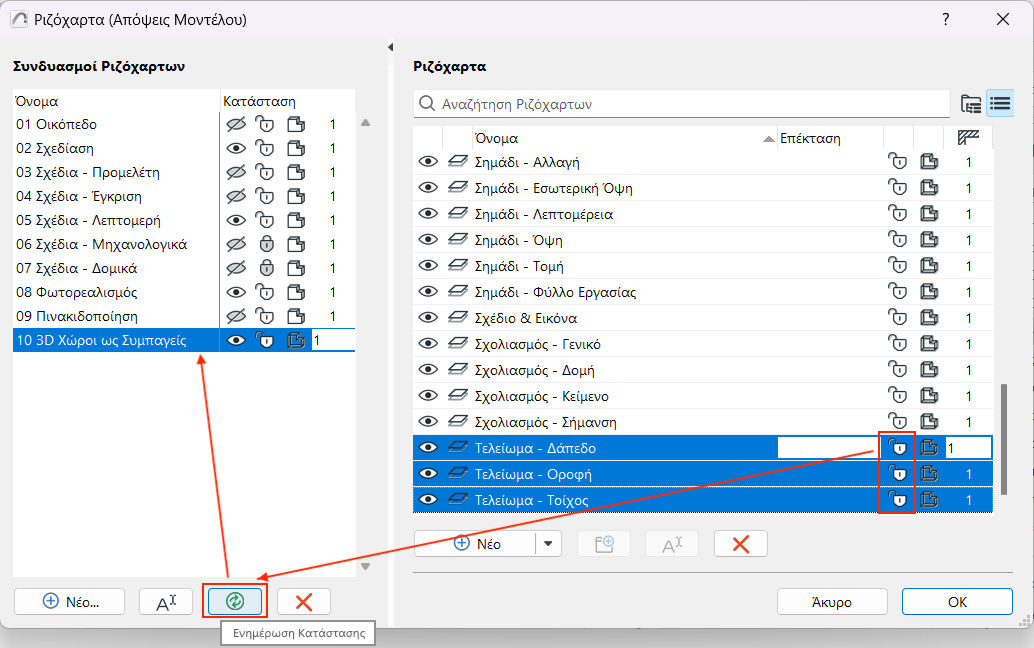
Task: Select layer combination 04 Σχέδια - Έγκριση
Action: [x=78, y=196]
